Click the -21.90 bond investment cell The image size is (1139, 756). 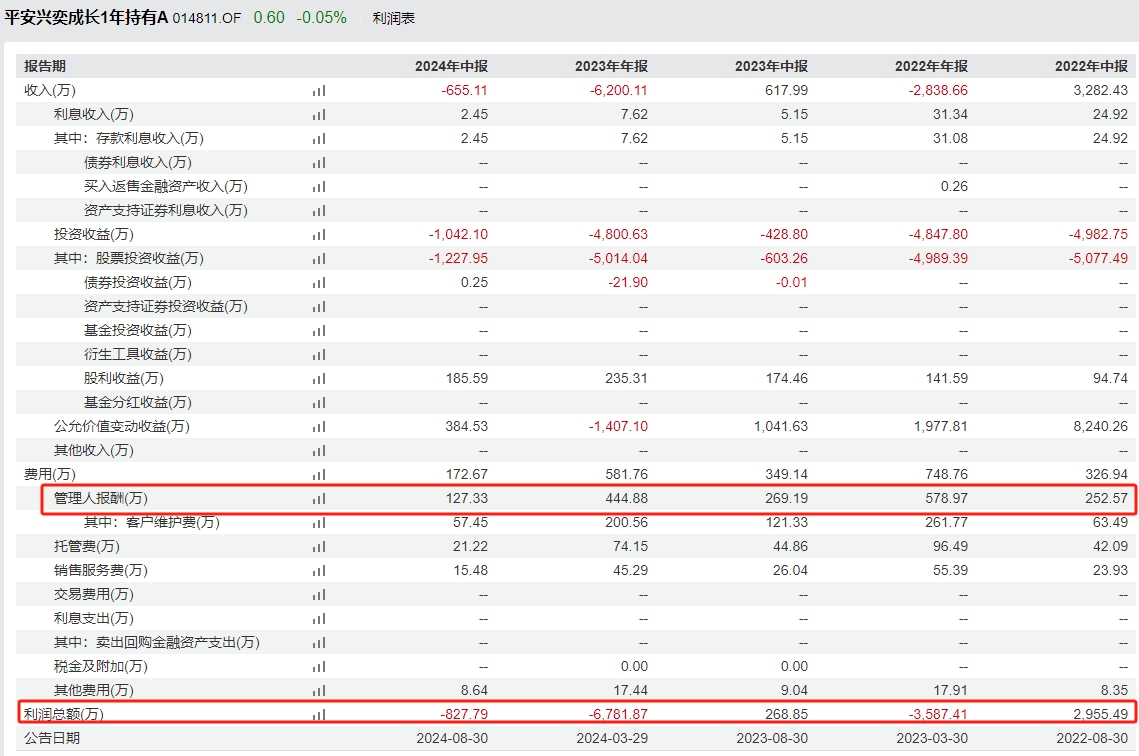pyautogui.click(x=628, y=282)
